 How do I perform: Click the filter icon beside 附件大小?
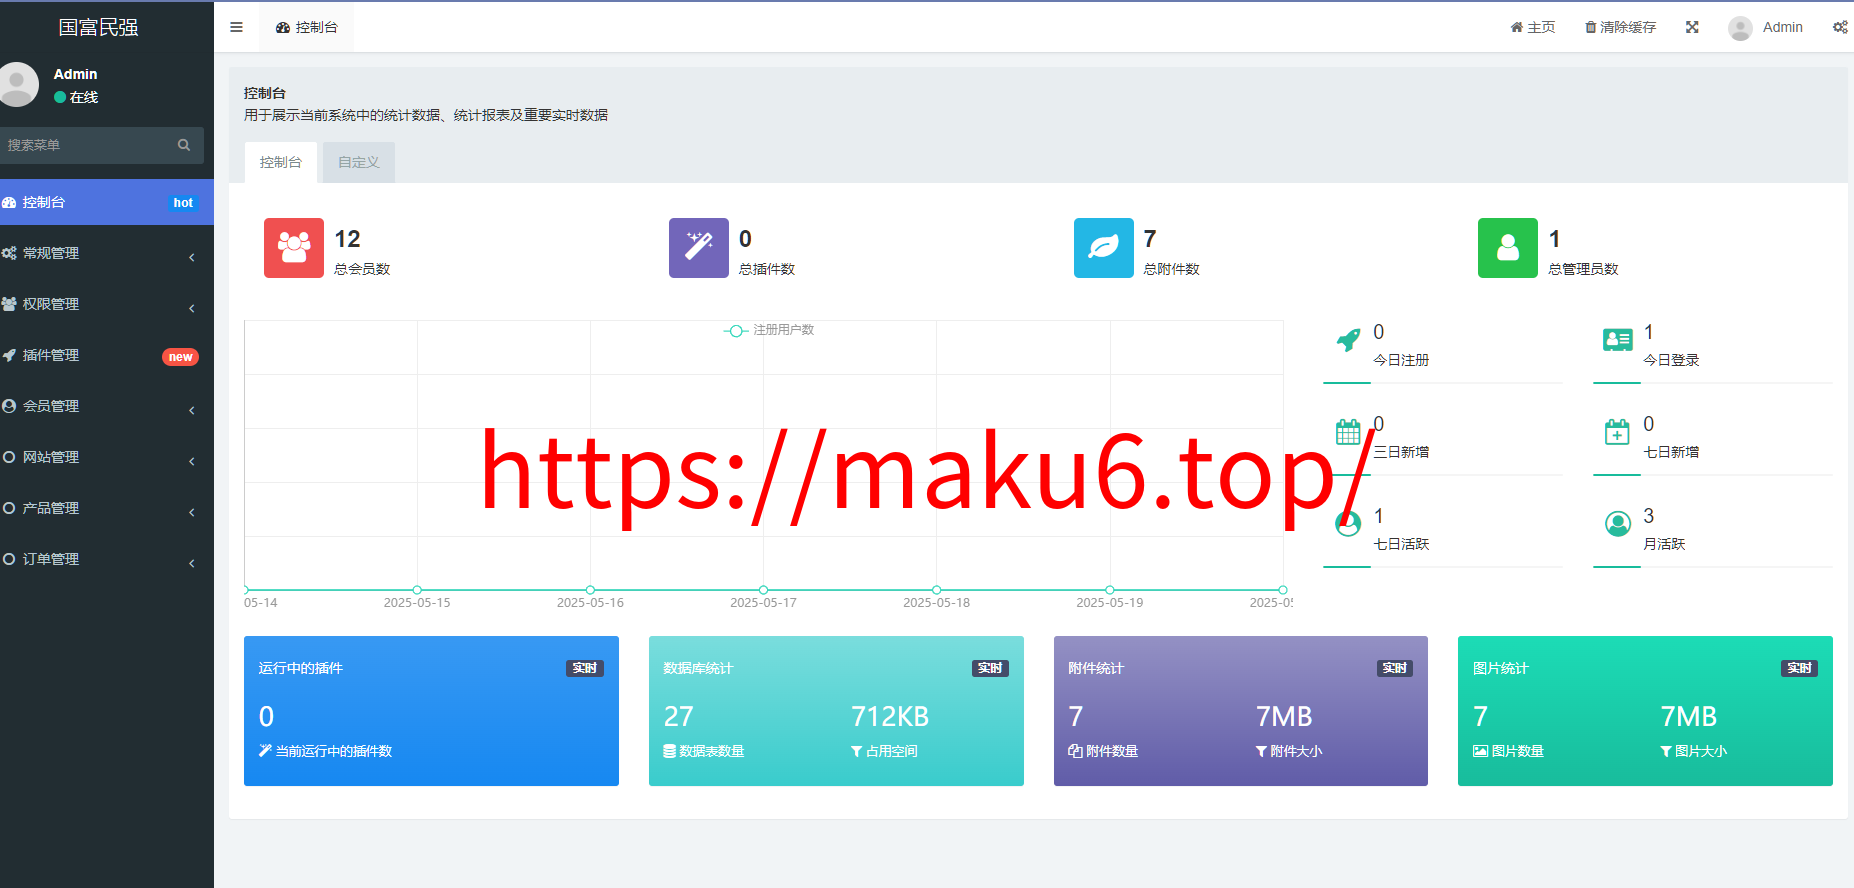[x=1261, y=751]
